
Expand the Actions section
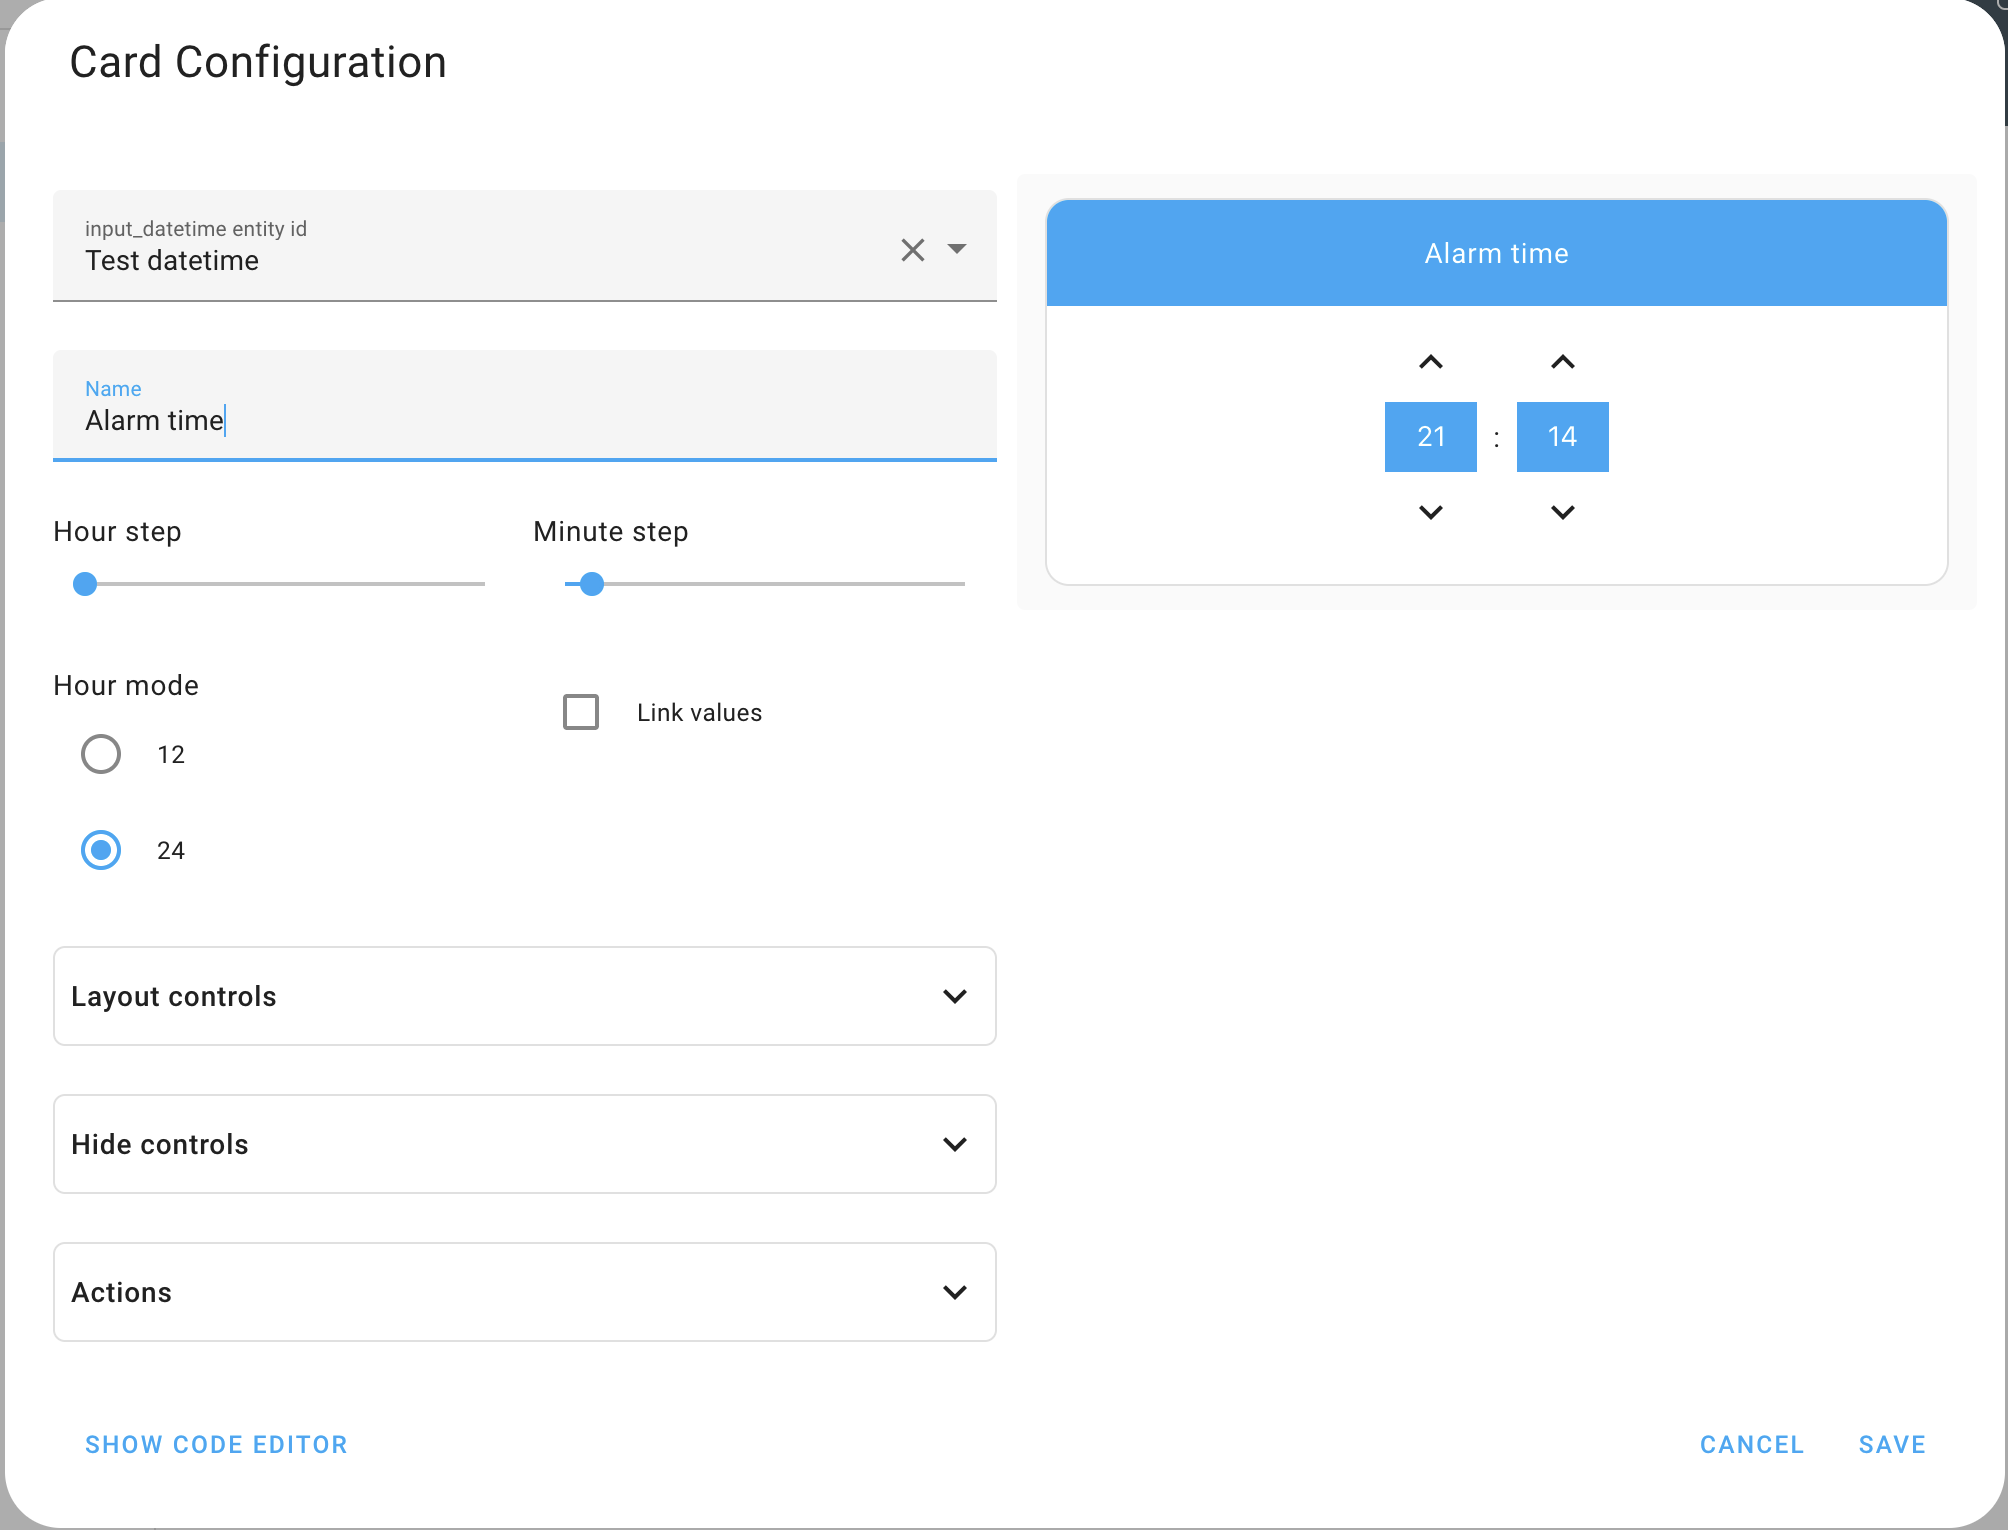(x=524, y=1292)
